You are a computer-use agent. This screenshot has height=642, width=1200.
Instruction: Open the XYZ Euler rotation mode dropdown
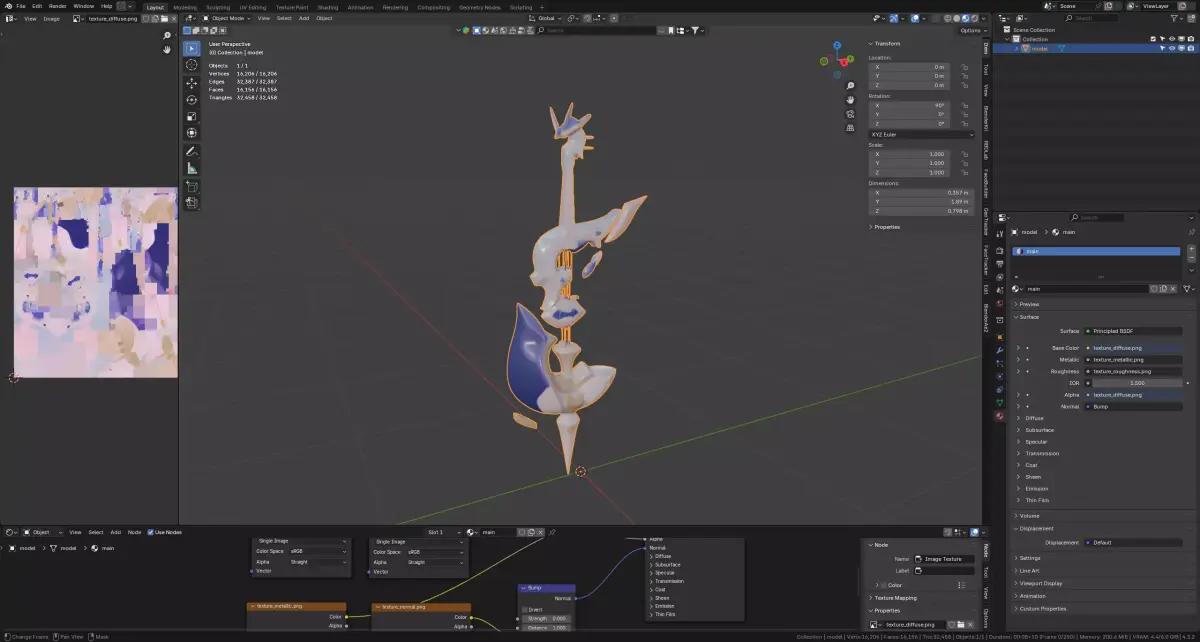[x=921, y=134]
